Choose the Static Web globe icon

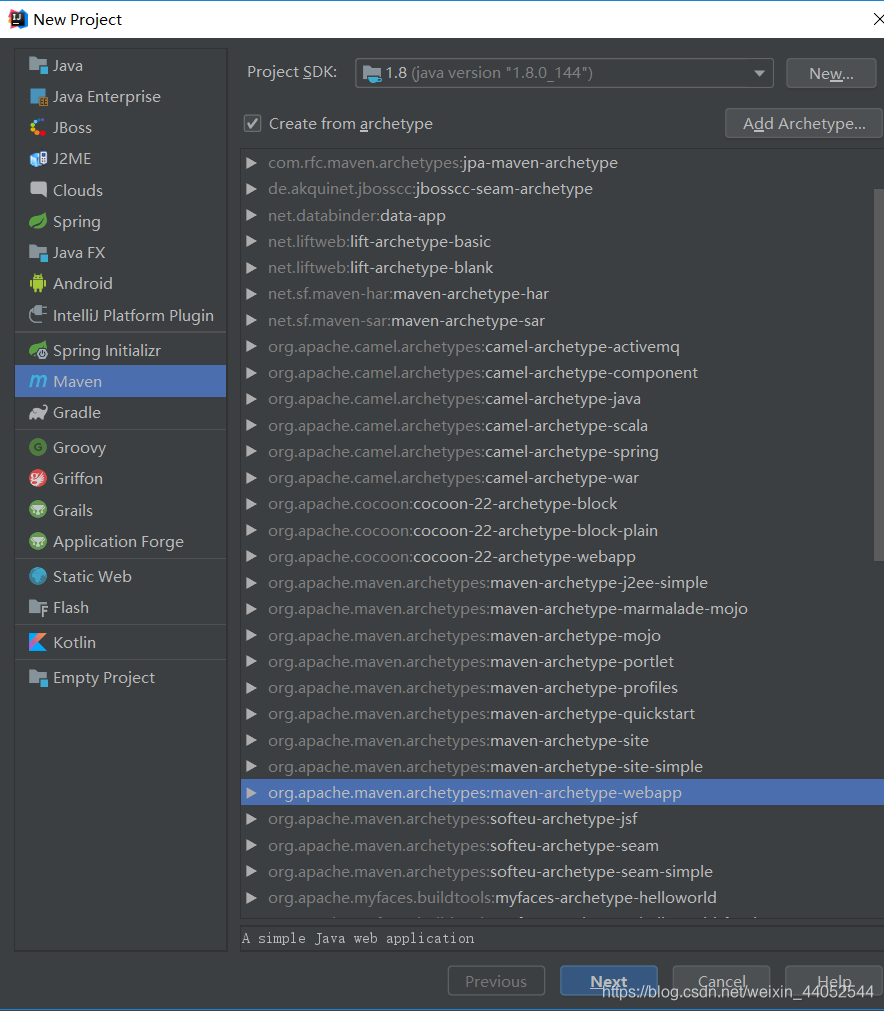pos(38,576)
